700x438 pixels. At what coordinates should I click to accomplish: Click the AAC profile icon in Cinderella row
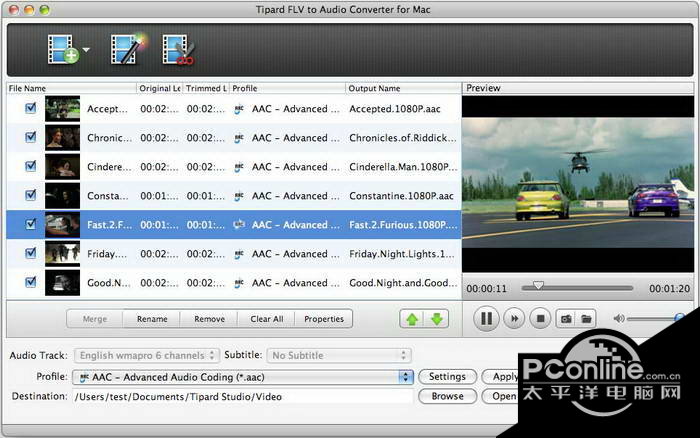pyautogui.click(x=239, y=167)
